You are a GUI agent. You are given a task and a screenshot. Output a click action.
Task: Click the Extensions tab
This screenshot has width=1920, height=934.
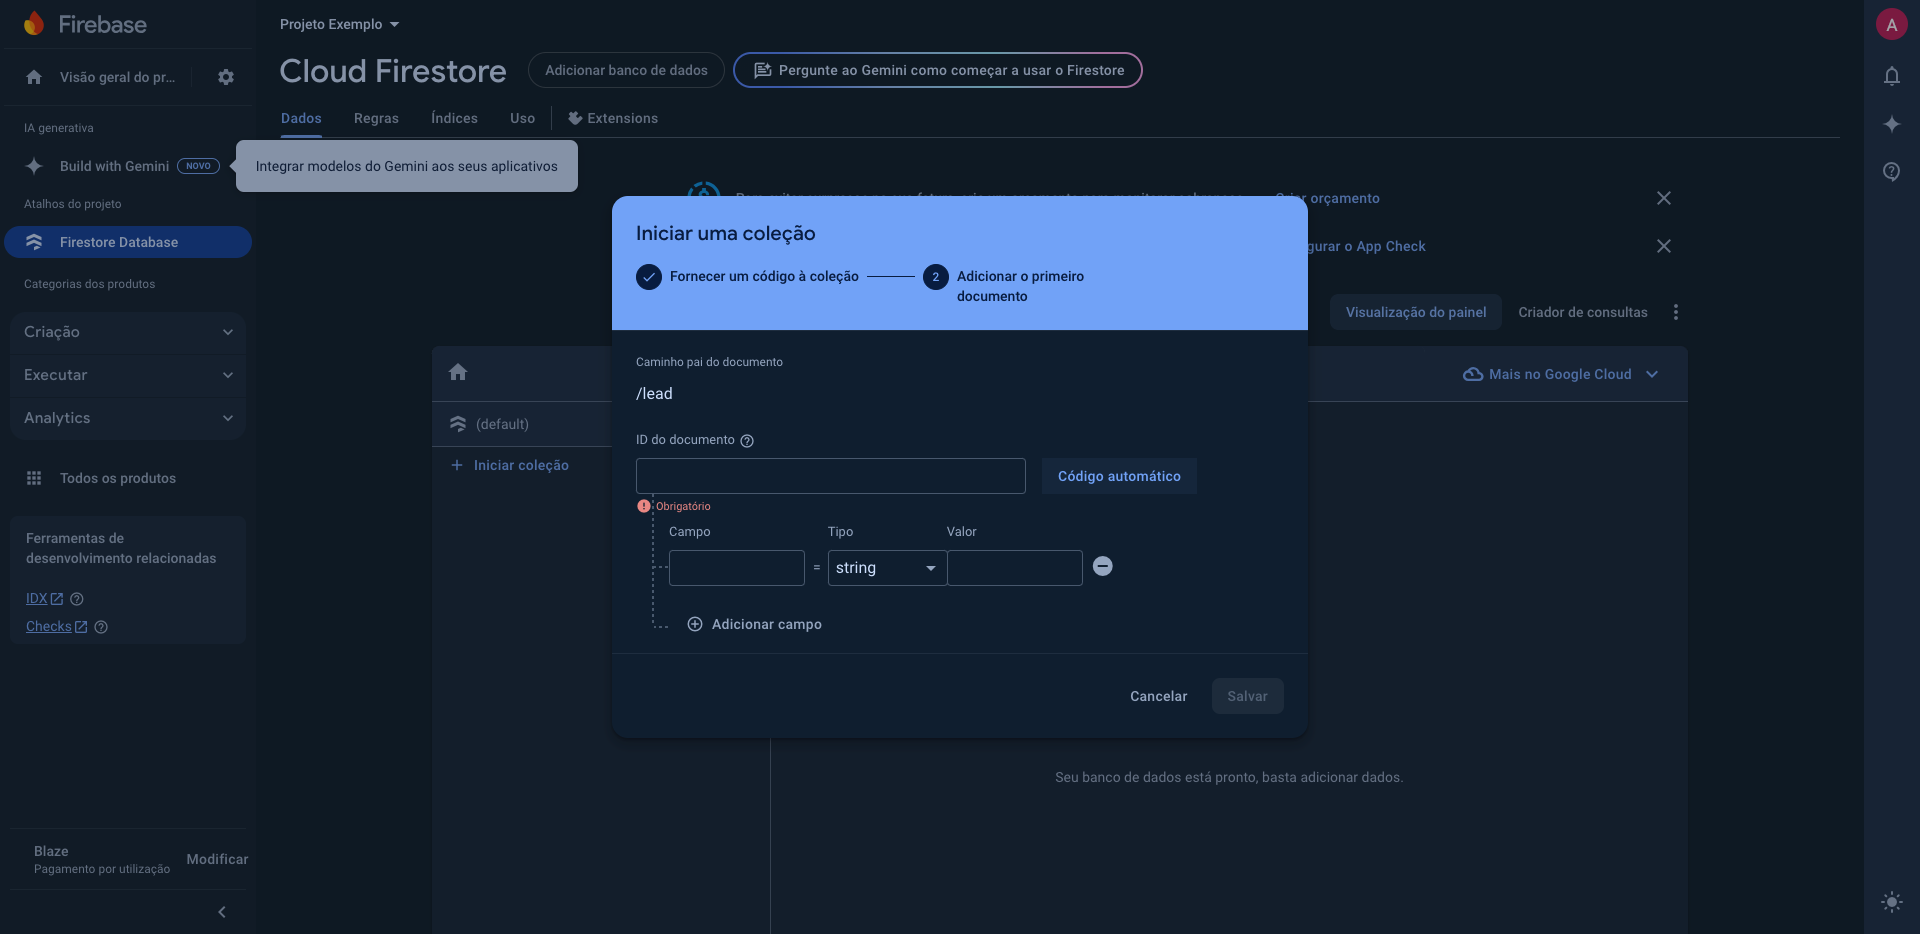tap(613, 118)
